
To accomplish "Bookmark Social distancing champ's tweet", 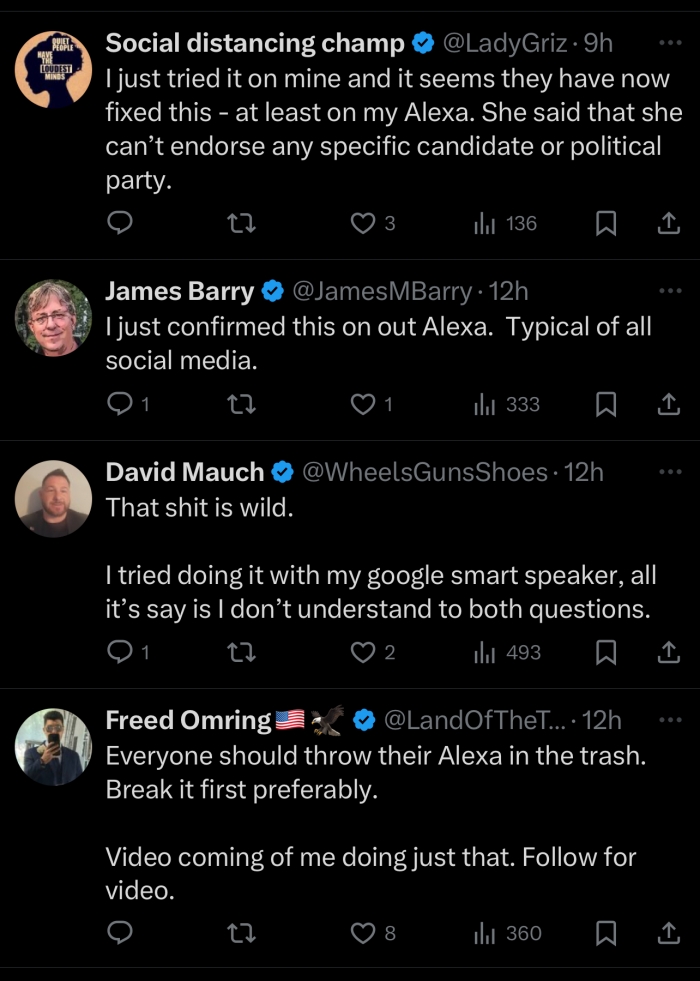I will 605,224.
